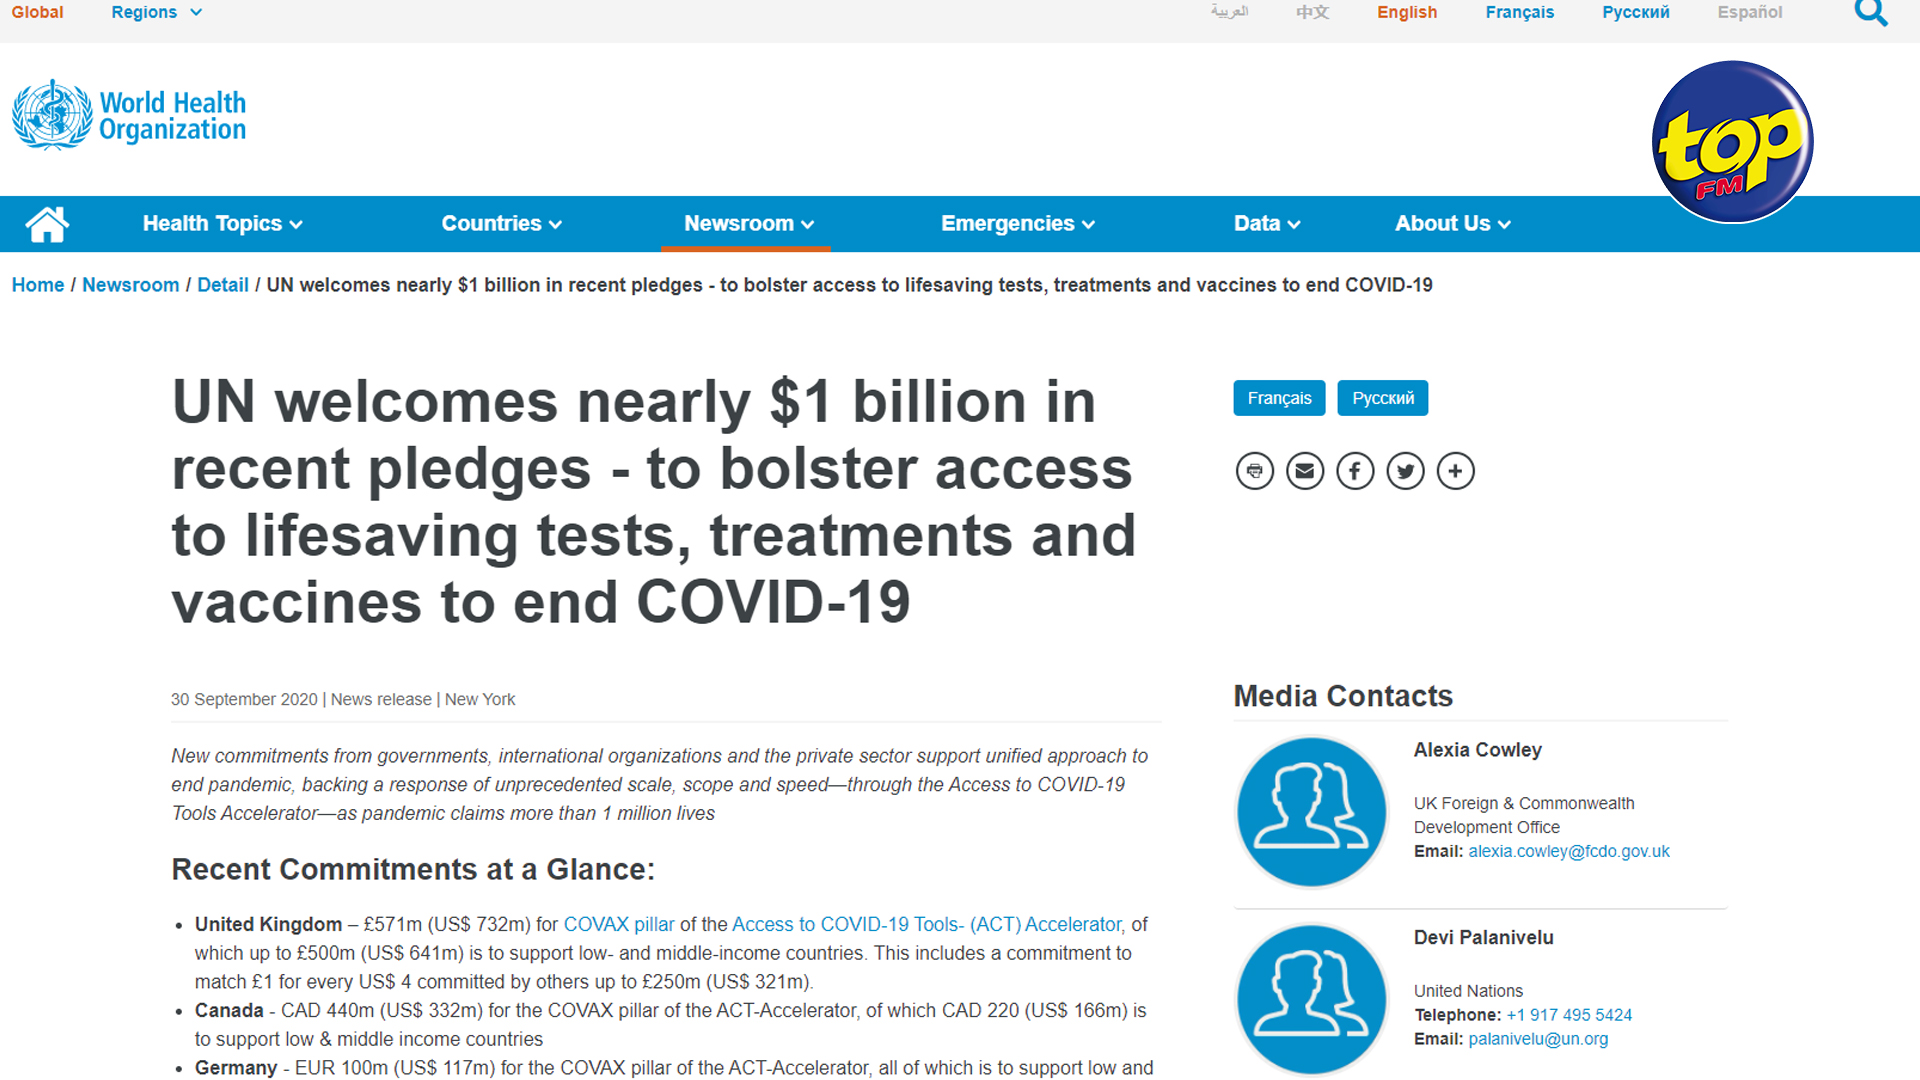1920x1080 pixels.
Task: Expand the Regions dropdown
Action: (x=157, y=12)
